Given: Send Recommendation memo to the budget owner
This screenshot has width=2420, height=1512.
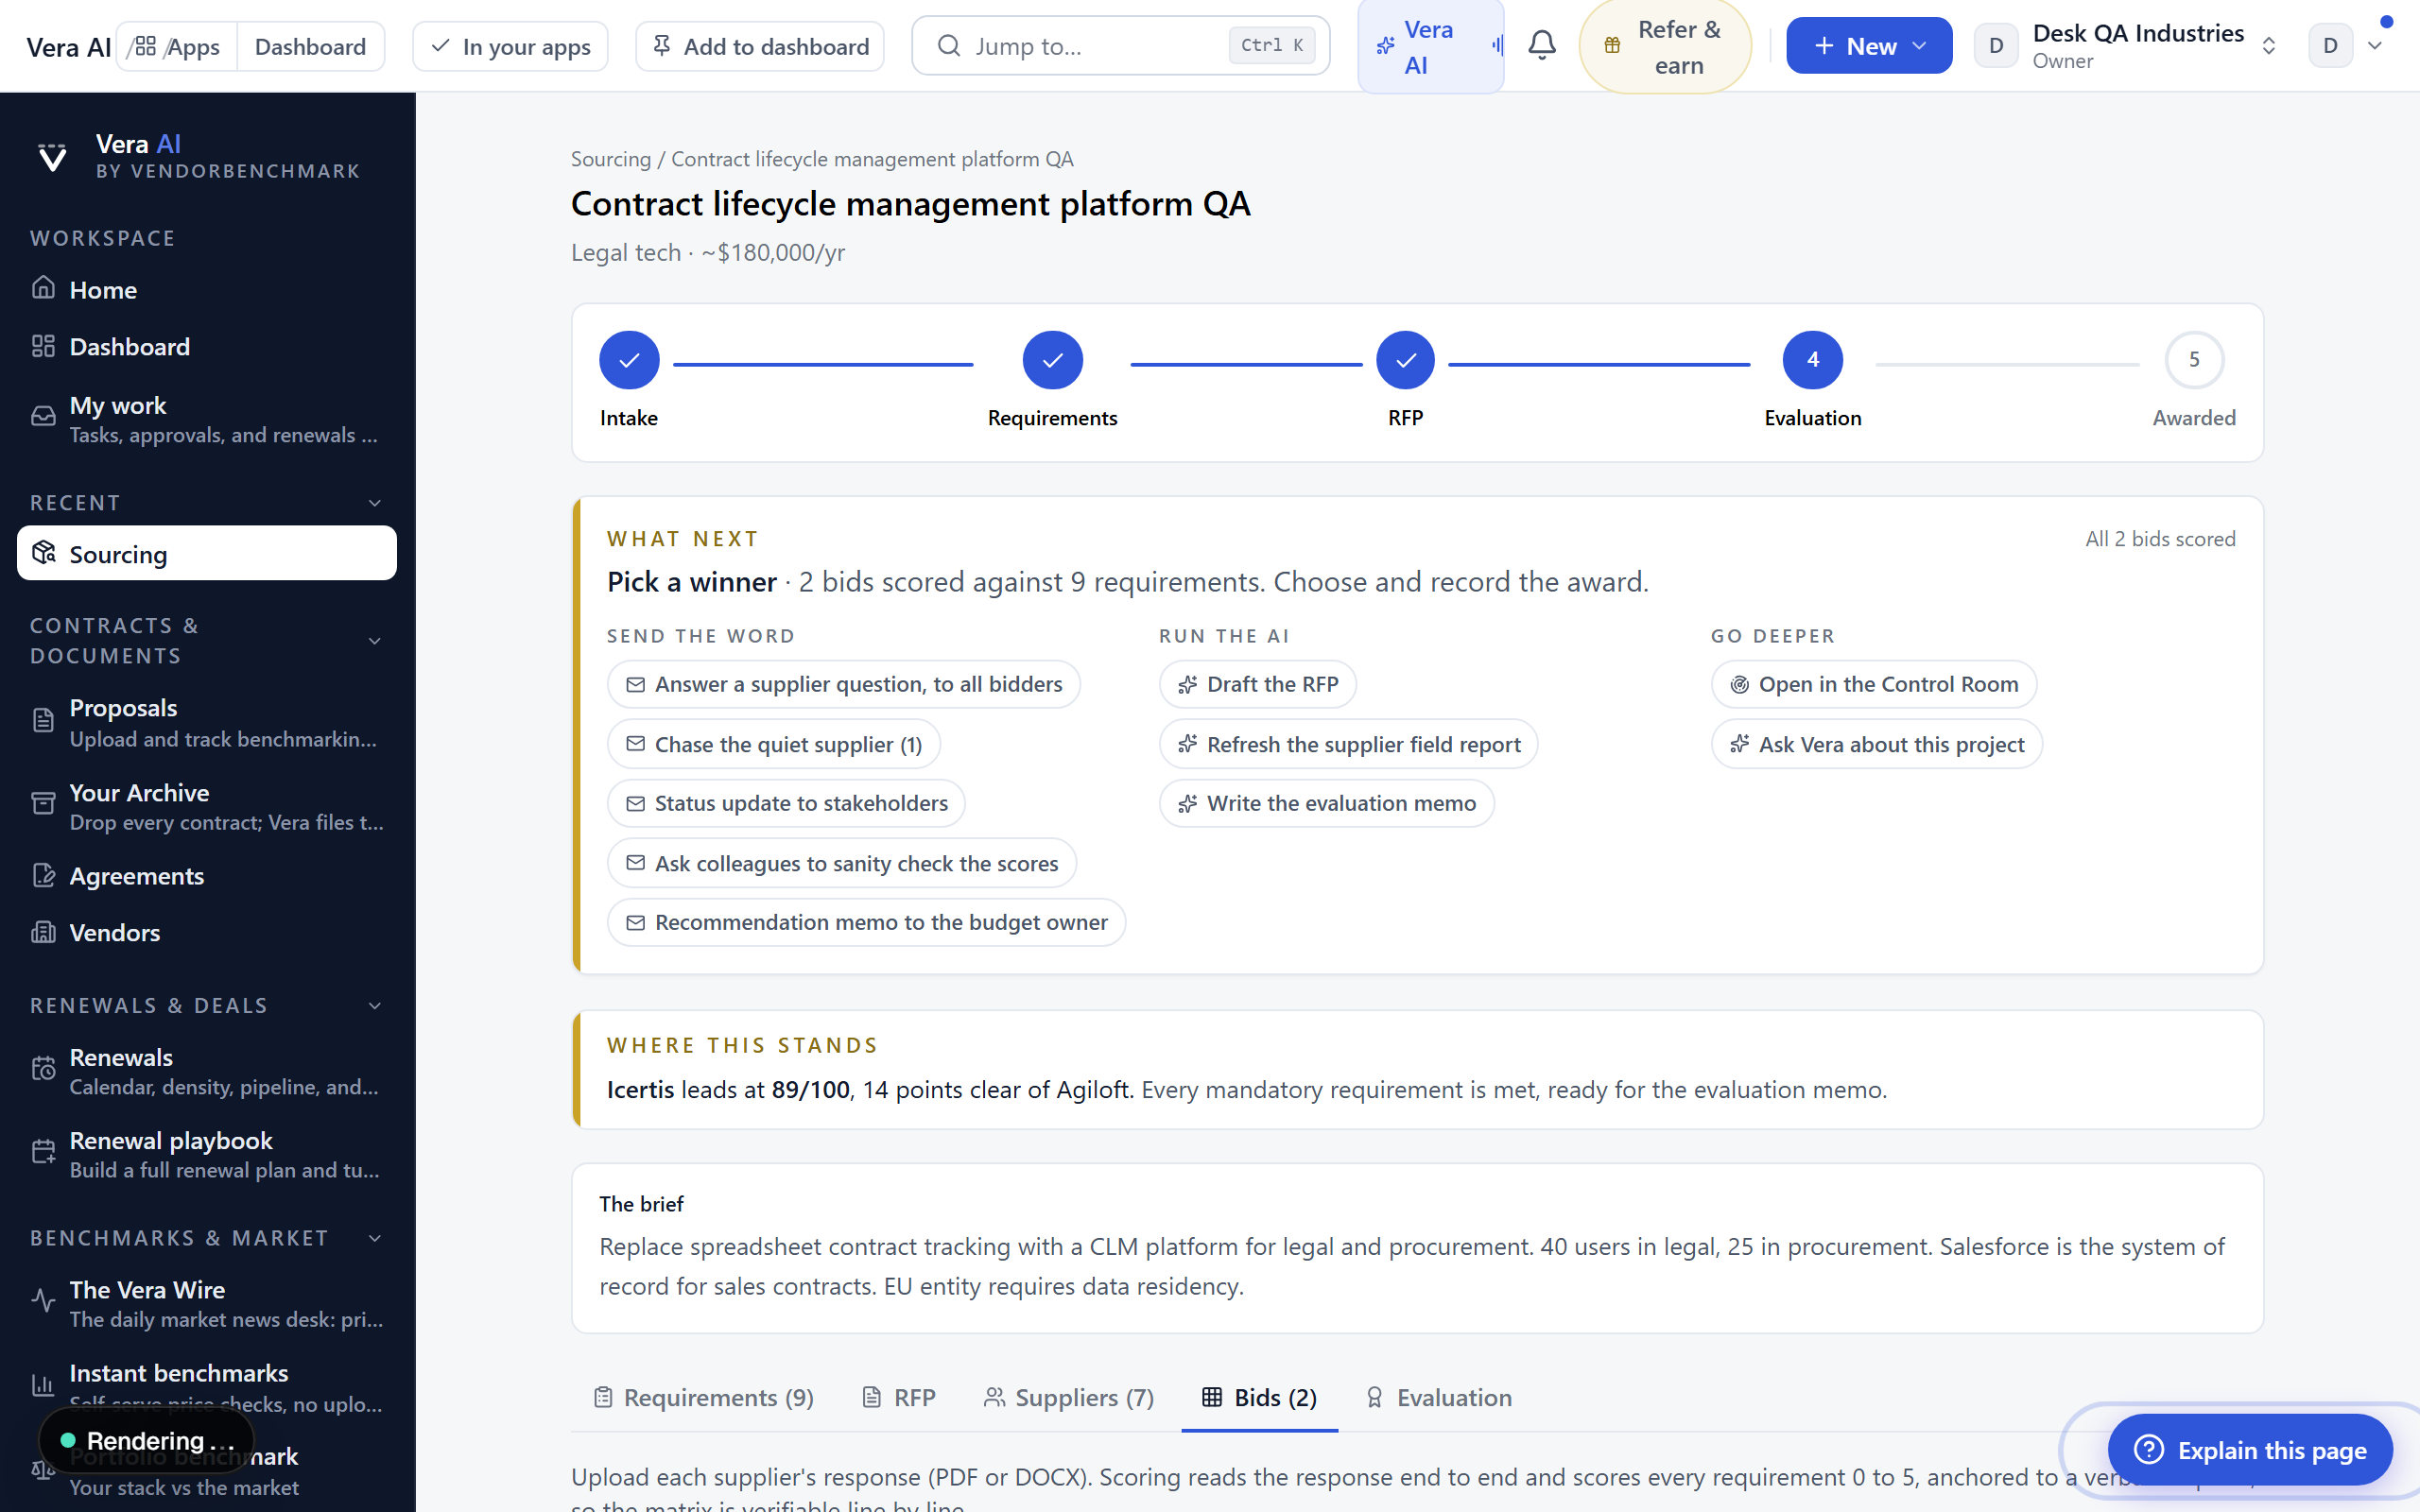Looking at the screenshot, I should 866,922.
